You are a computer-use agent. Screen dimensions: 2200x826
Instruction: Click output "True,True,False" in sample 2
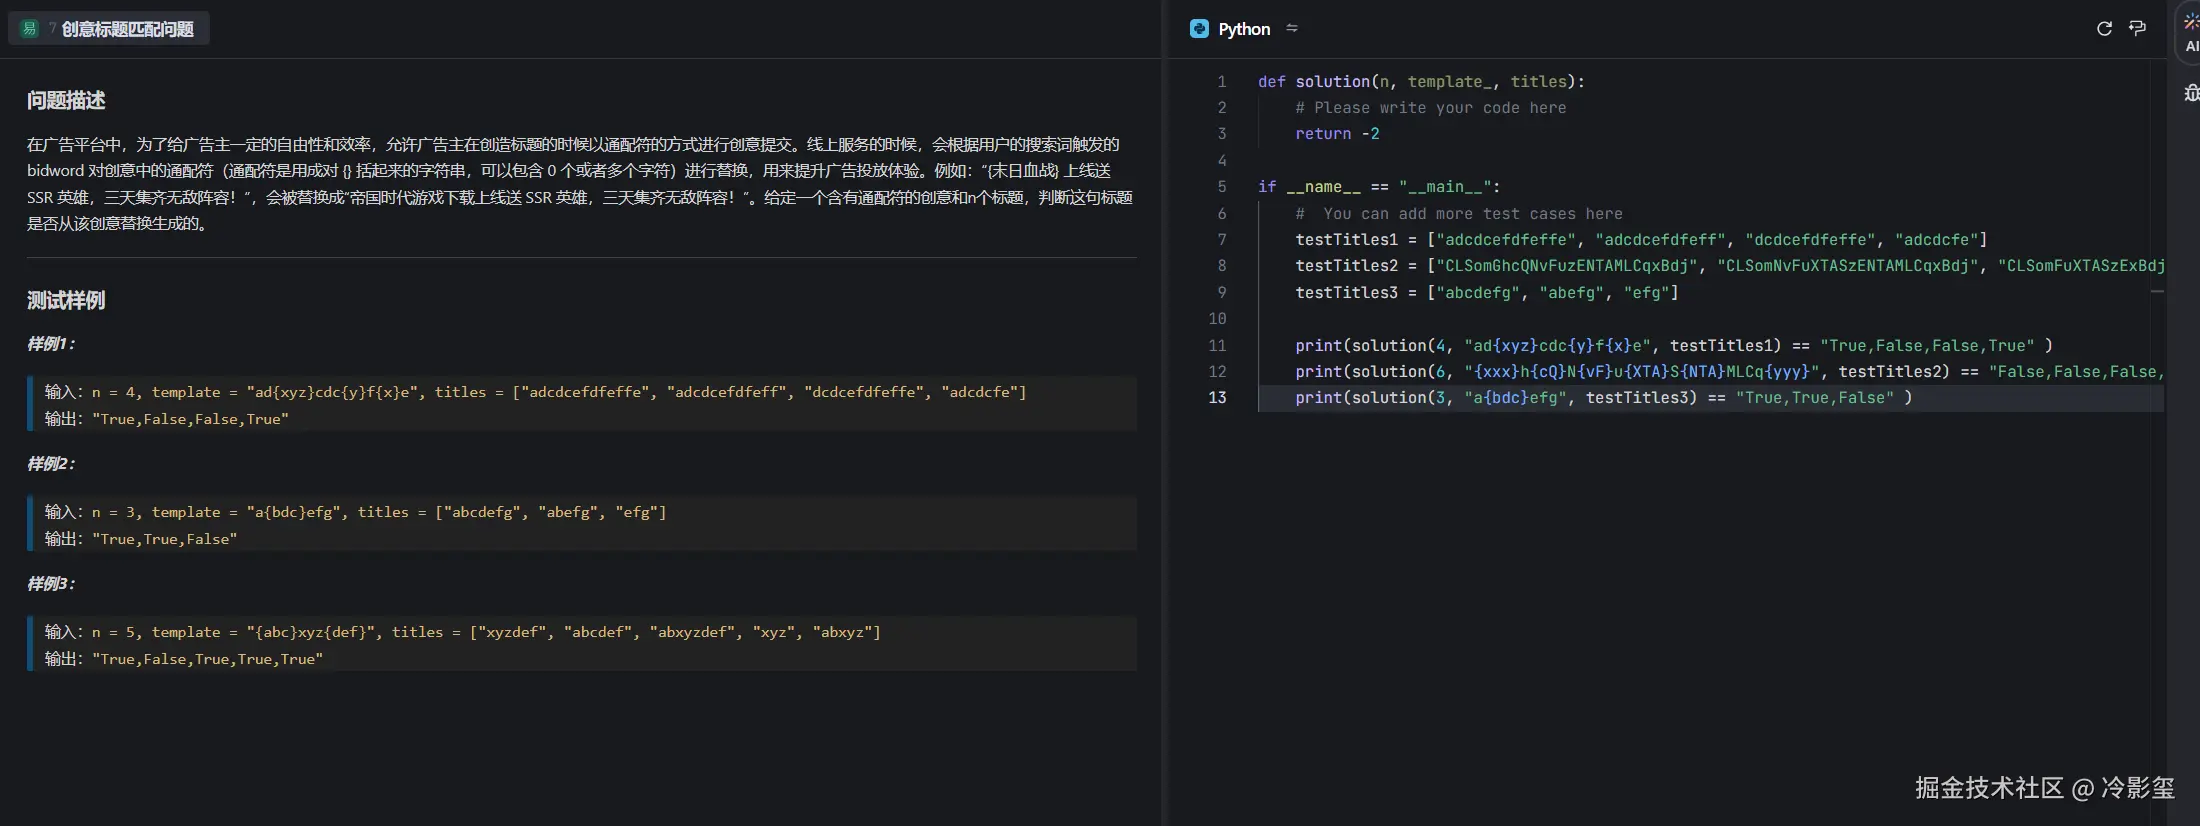click(164, 539)
